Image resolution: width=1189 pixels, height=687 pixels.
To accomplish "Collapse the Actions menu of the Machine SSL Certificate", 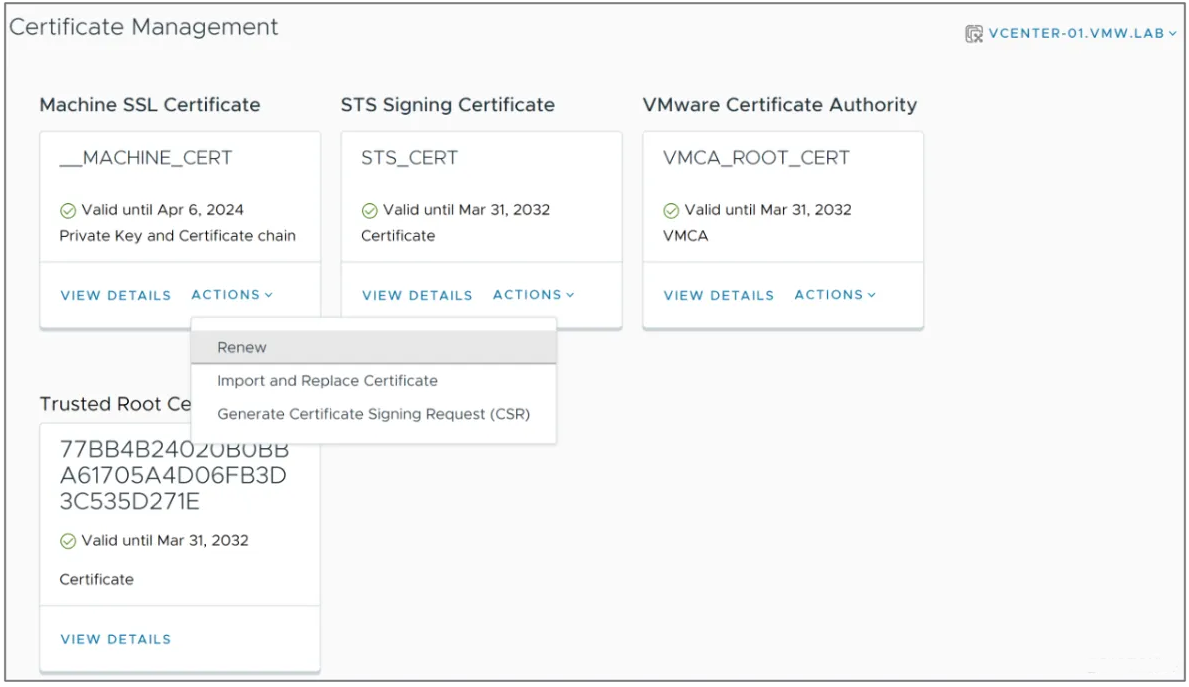I will 231,294.
